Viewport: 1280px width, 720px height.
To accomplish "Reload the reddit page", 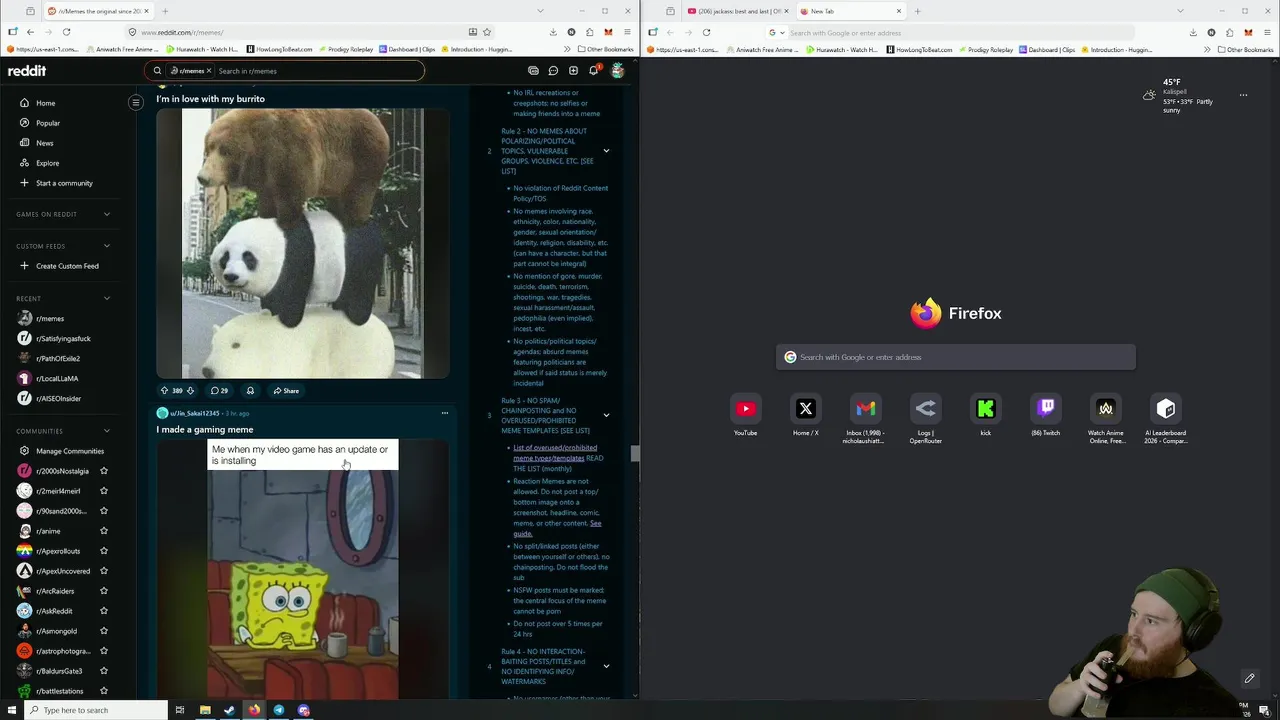I will coord(66,32).
